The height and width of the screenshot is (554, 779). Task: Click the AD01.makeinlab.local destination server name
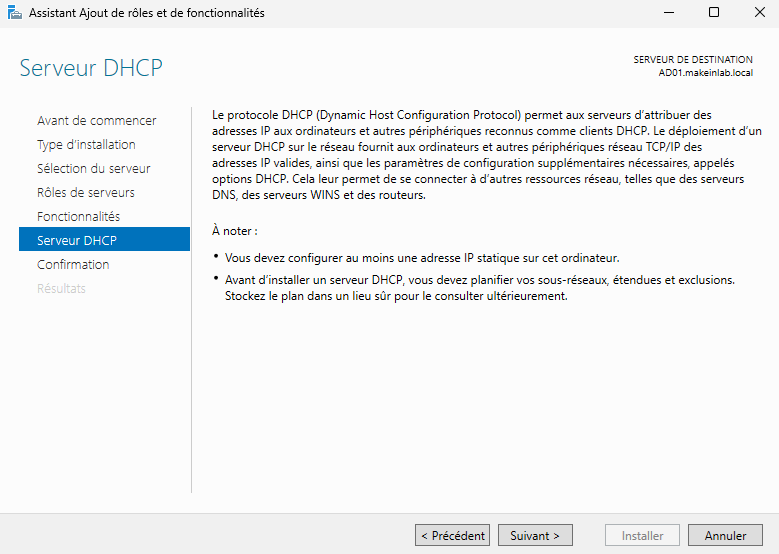click(x=705, y=72)
